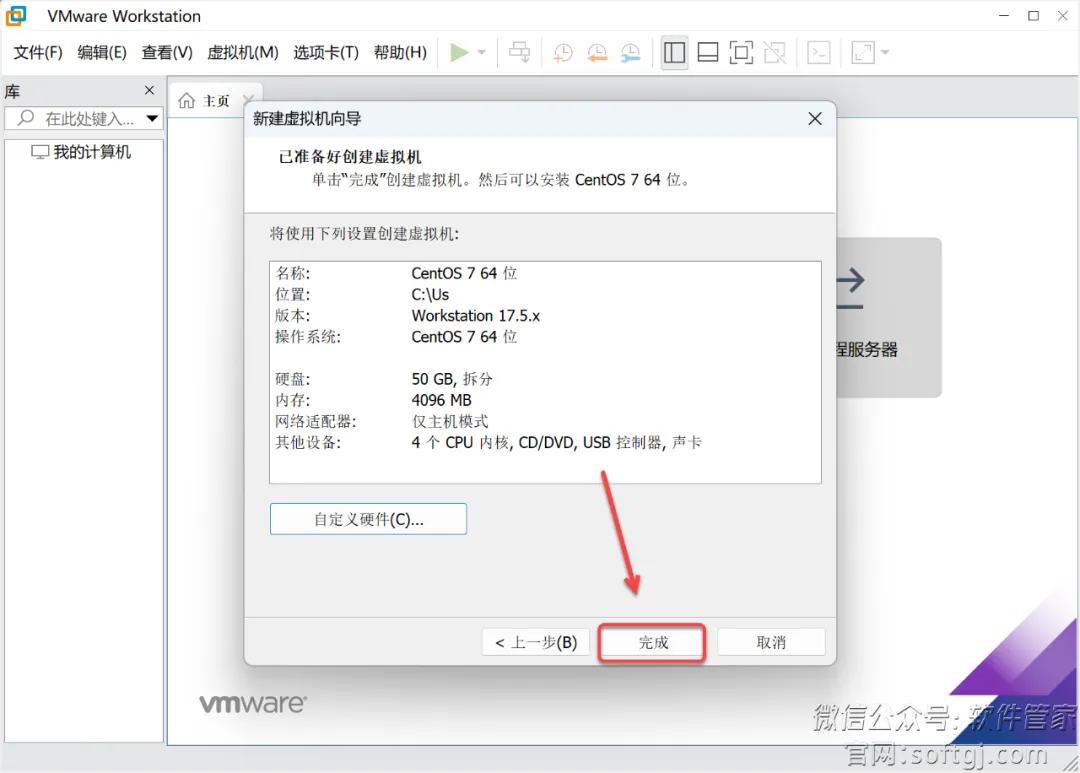Click the 取消 button

pos(771,642)
